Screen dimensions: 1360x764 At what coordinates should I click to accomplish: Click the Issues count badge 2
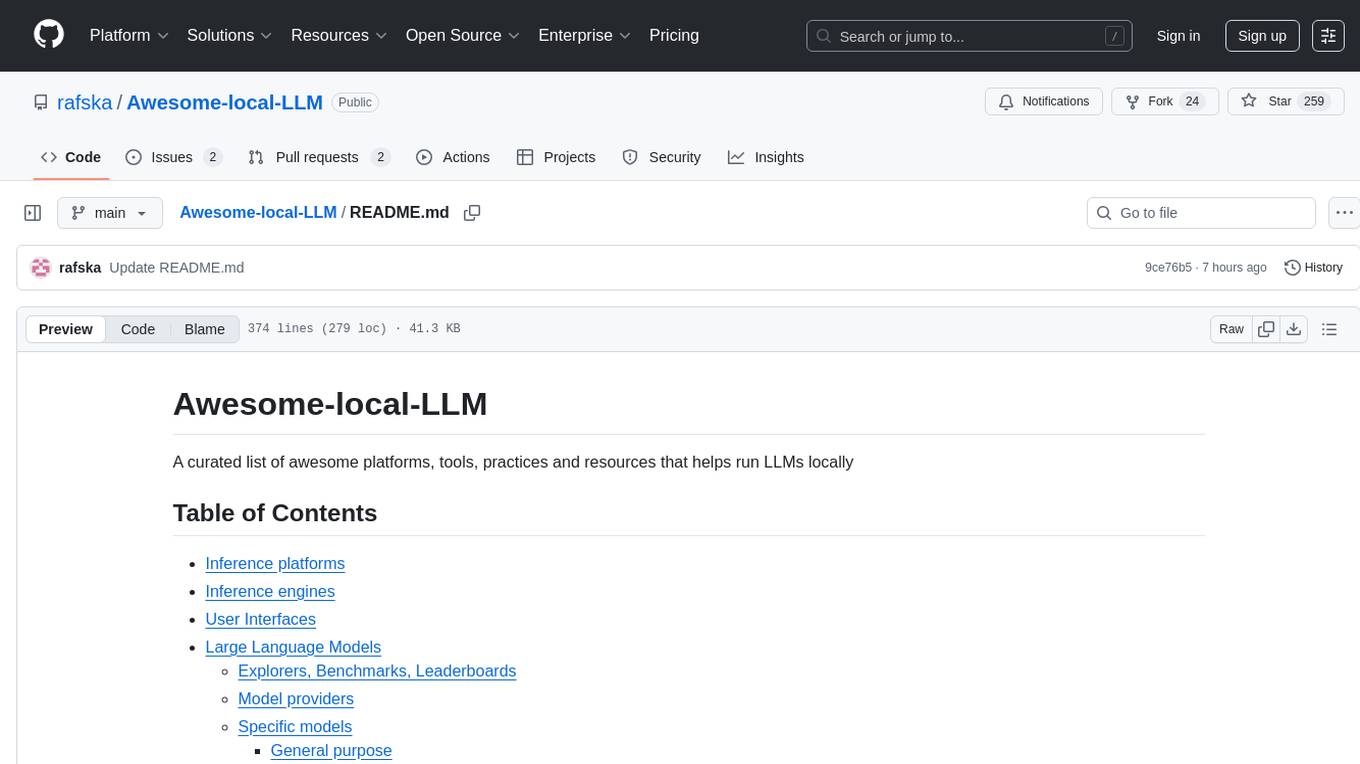212,157
